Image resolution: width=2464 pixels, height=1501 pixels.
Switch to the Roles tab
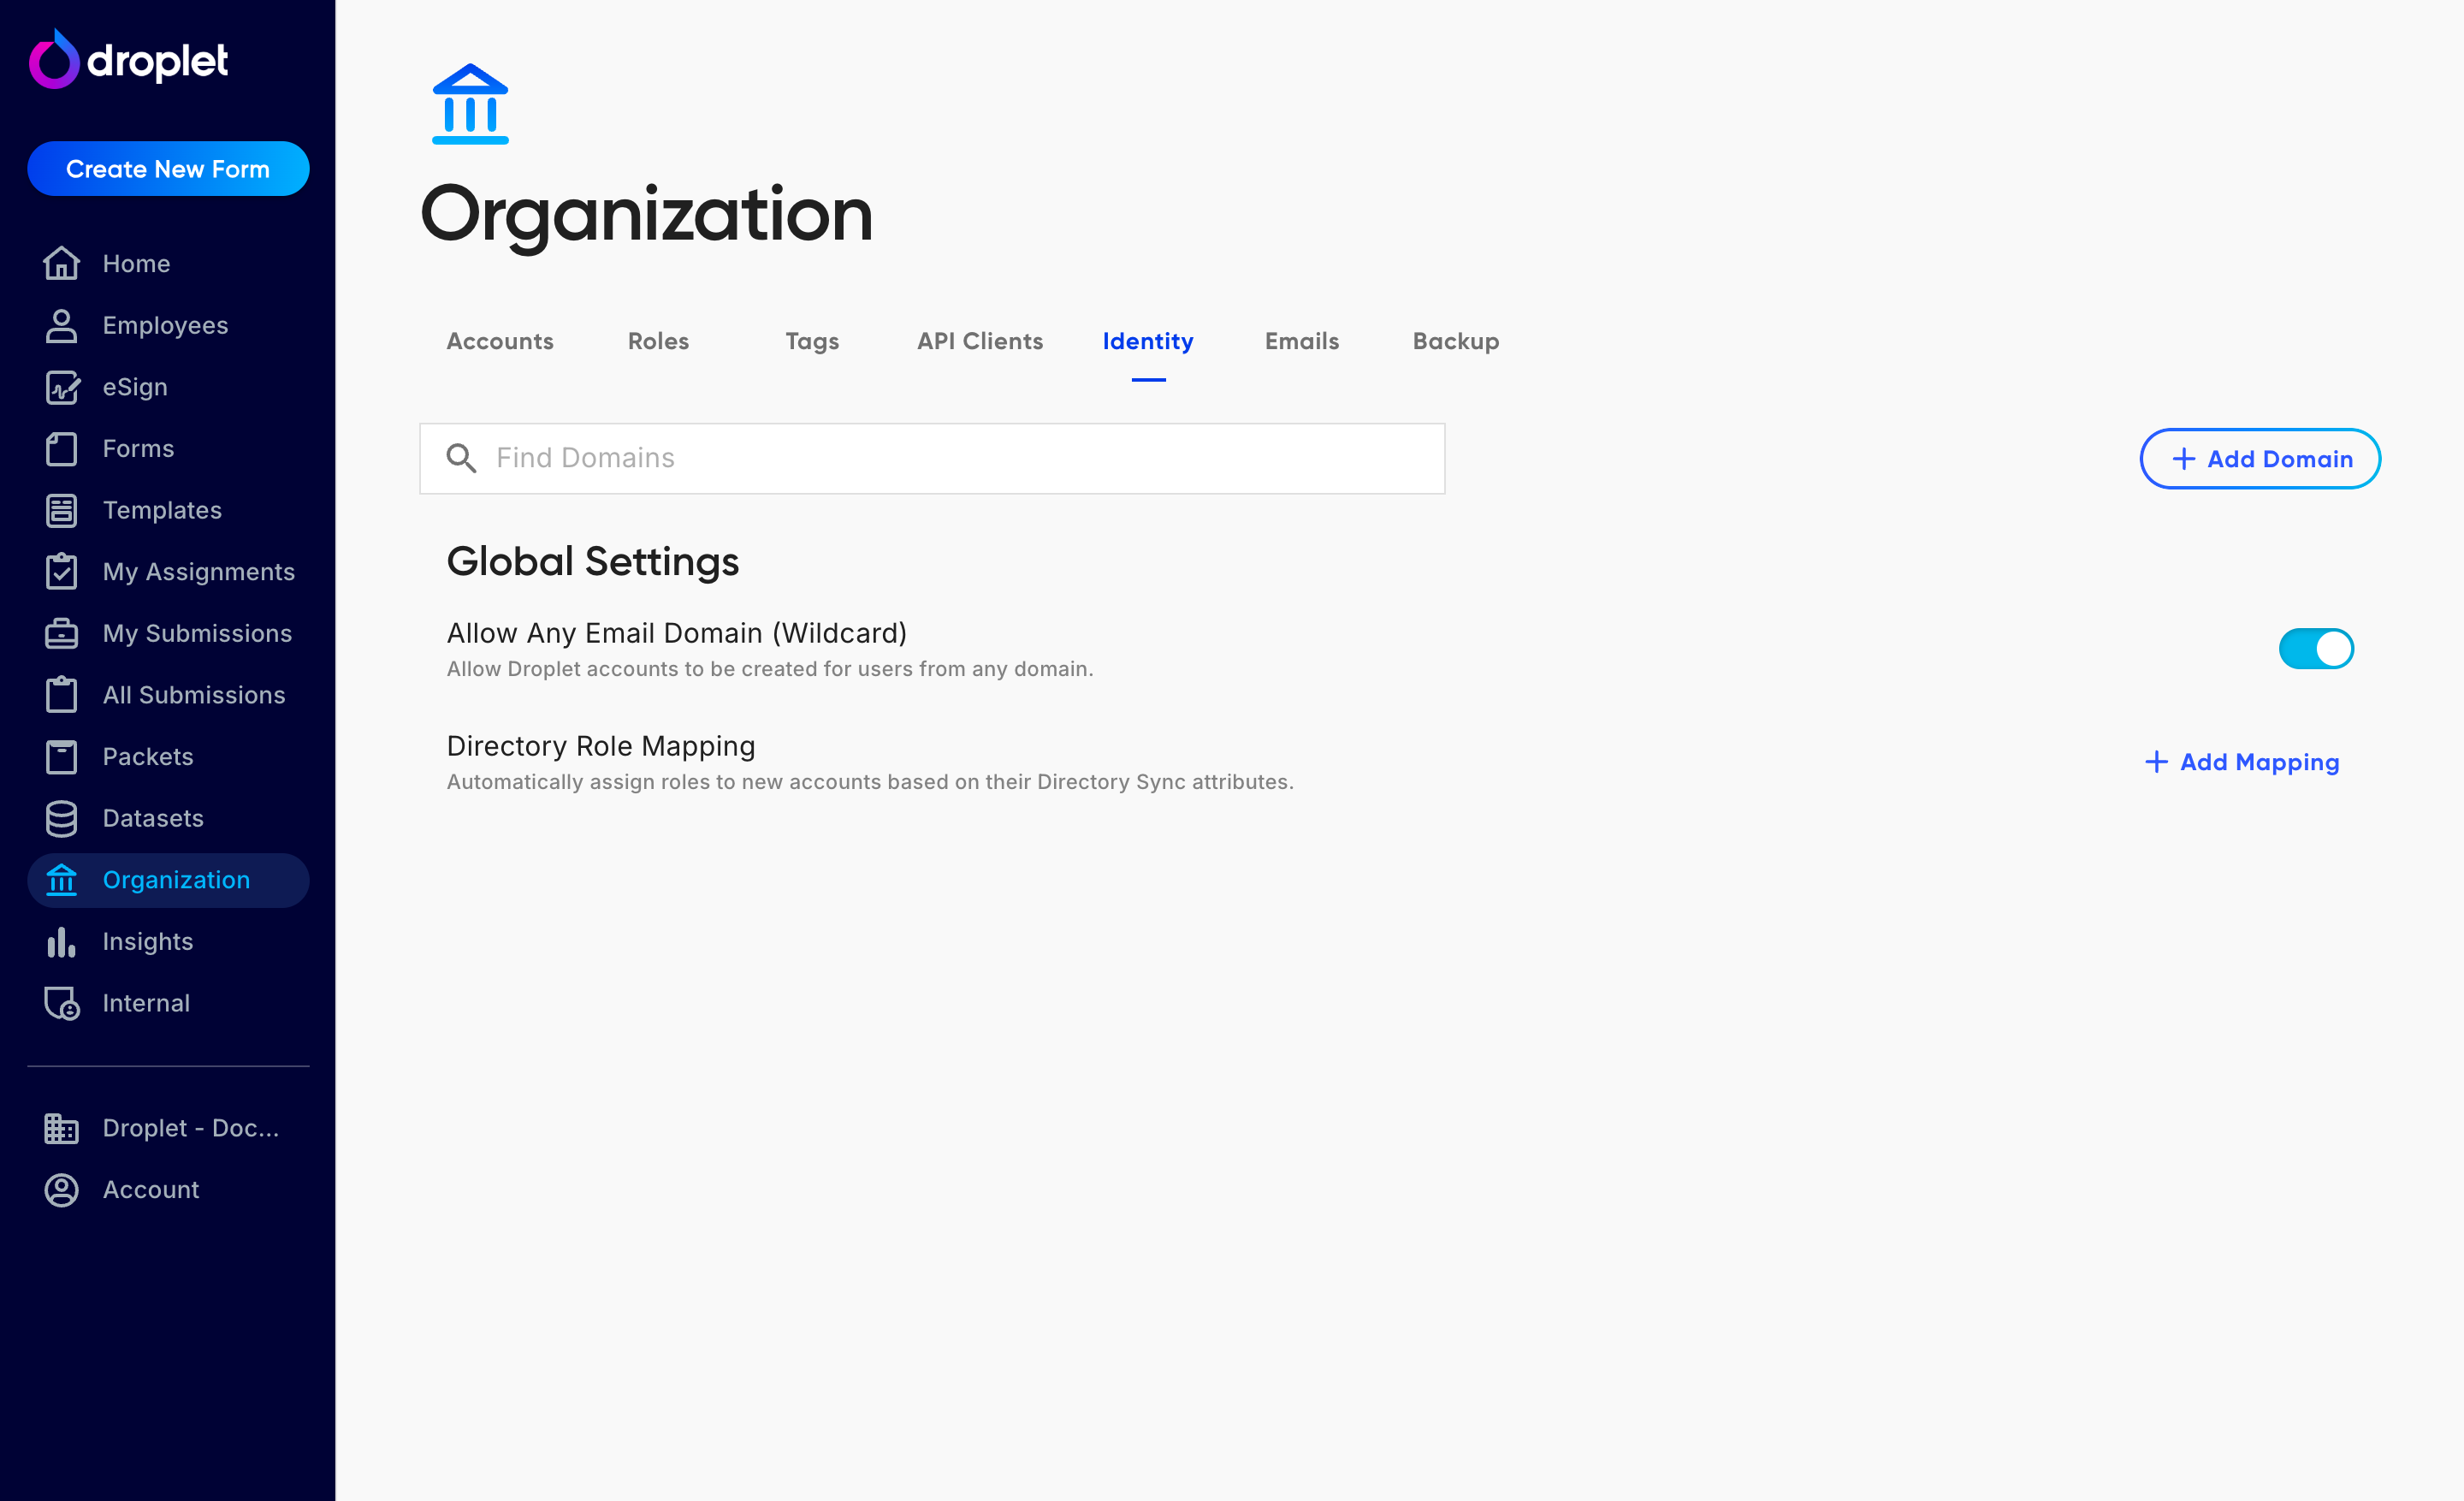658,342
